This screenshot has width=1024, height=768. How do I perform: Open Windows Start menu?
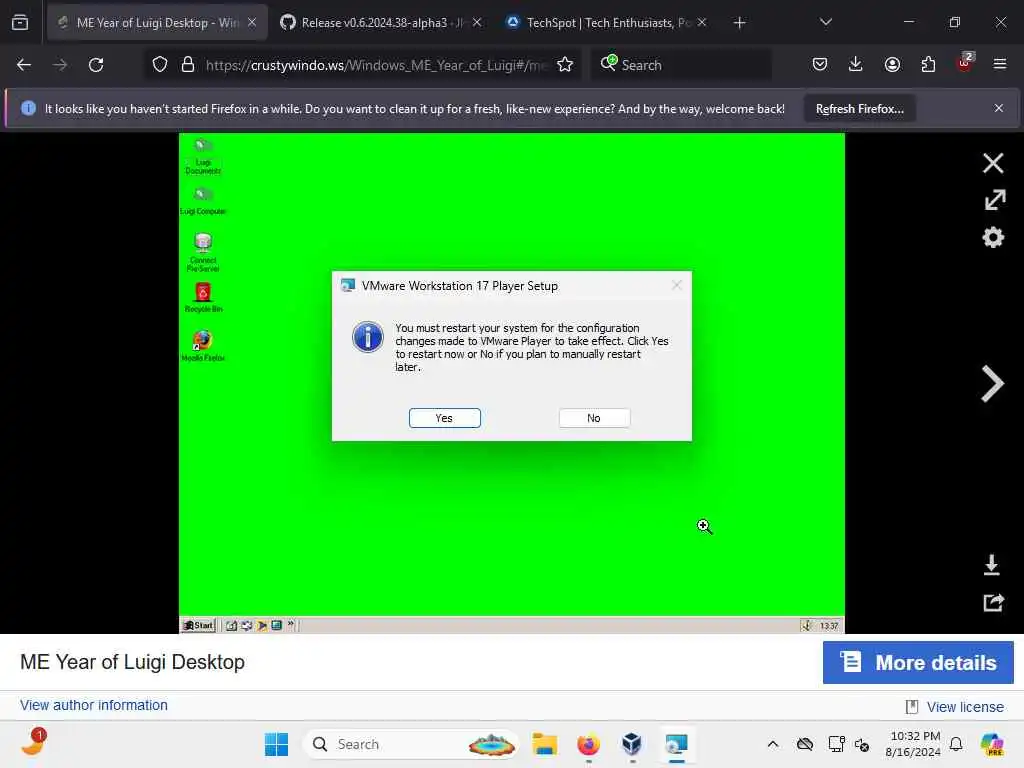(276, 744)
